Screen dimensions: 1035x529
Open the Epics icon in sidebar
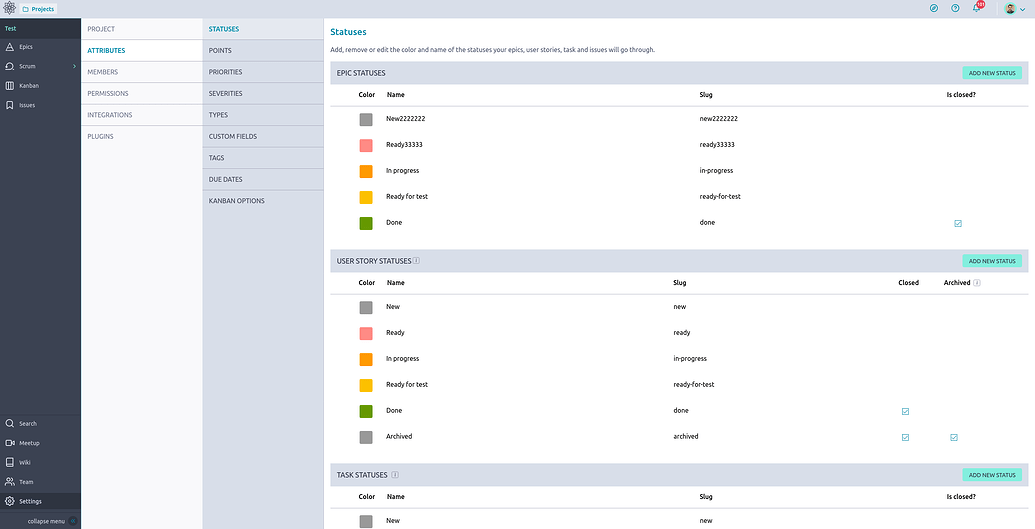point(10,47)
